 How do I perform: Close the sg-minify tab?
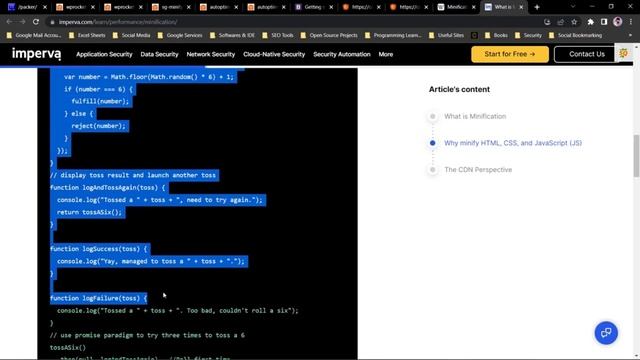click(x=188, y=7)
